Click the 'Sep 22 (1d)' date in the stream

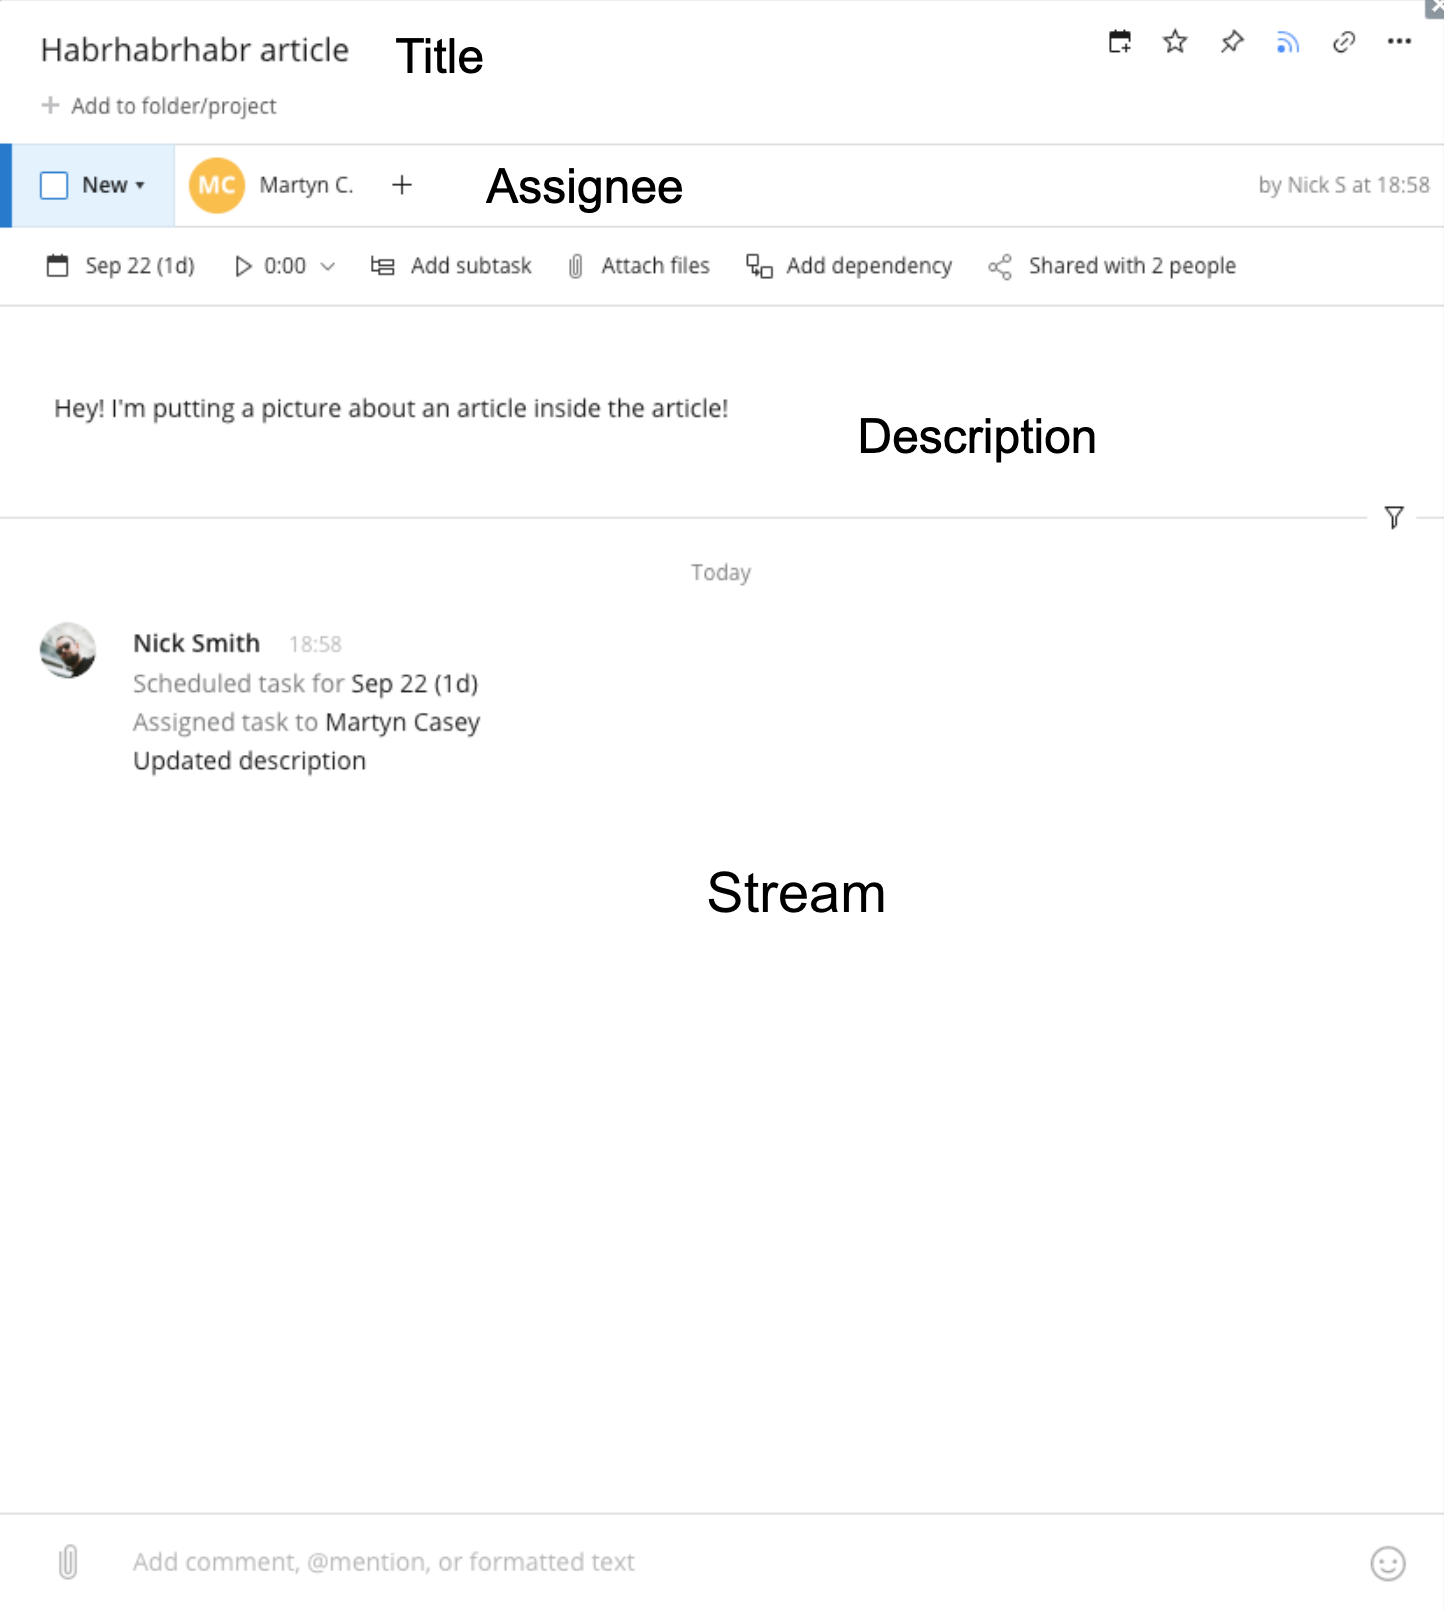pyautogui.click(x=415, y=684)
